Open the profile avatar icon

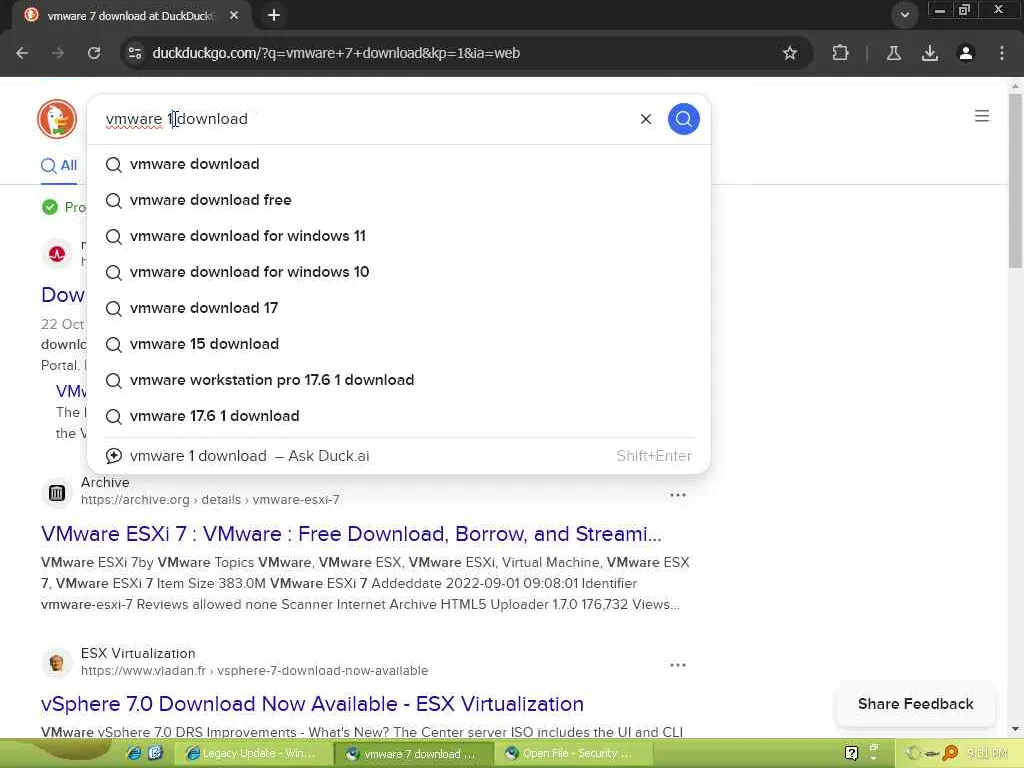pyautogui.click(x=965, y=53)
